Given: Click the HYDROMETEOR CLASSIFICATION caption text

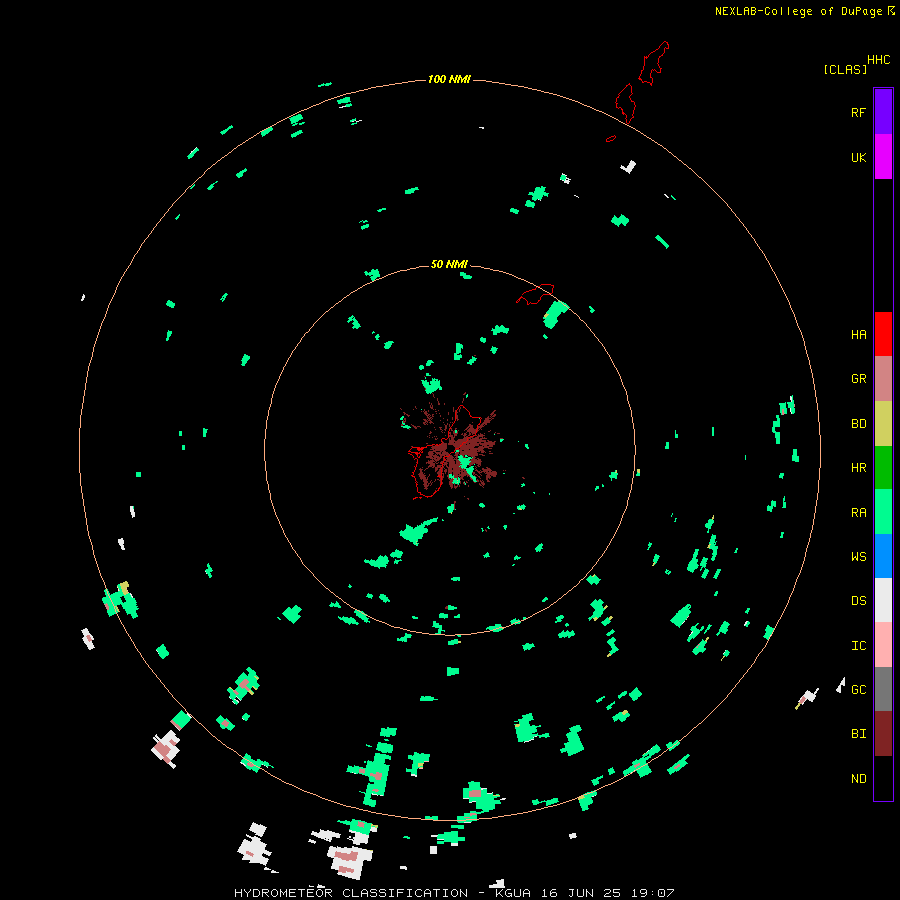Looking at the screenshot, I should pyautogui.click(x=351, y=893).
